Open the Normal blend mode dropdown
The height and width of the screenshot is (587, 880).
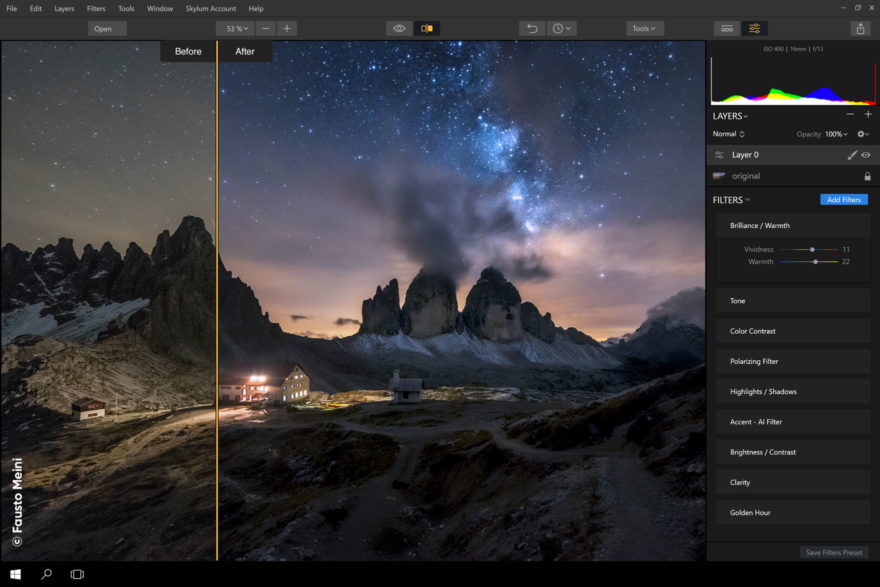(729, 134)
